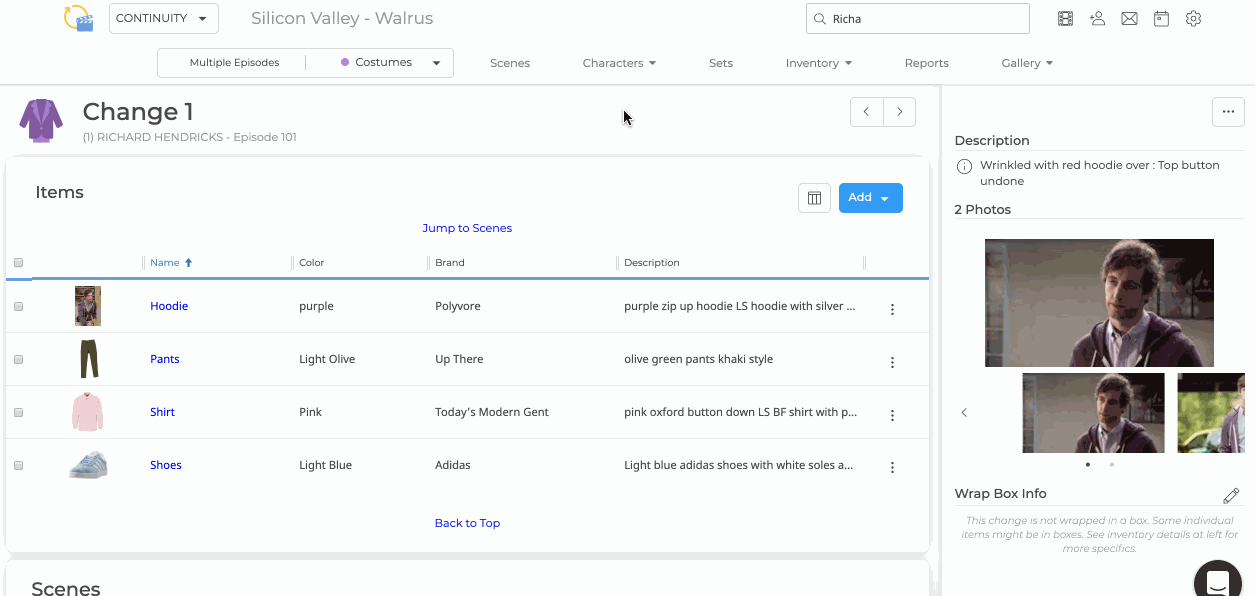Edit Wrap Box Info pencil icon
Image resolution: width=1255 pixels, height=596 pixels.
1231,496
